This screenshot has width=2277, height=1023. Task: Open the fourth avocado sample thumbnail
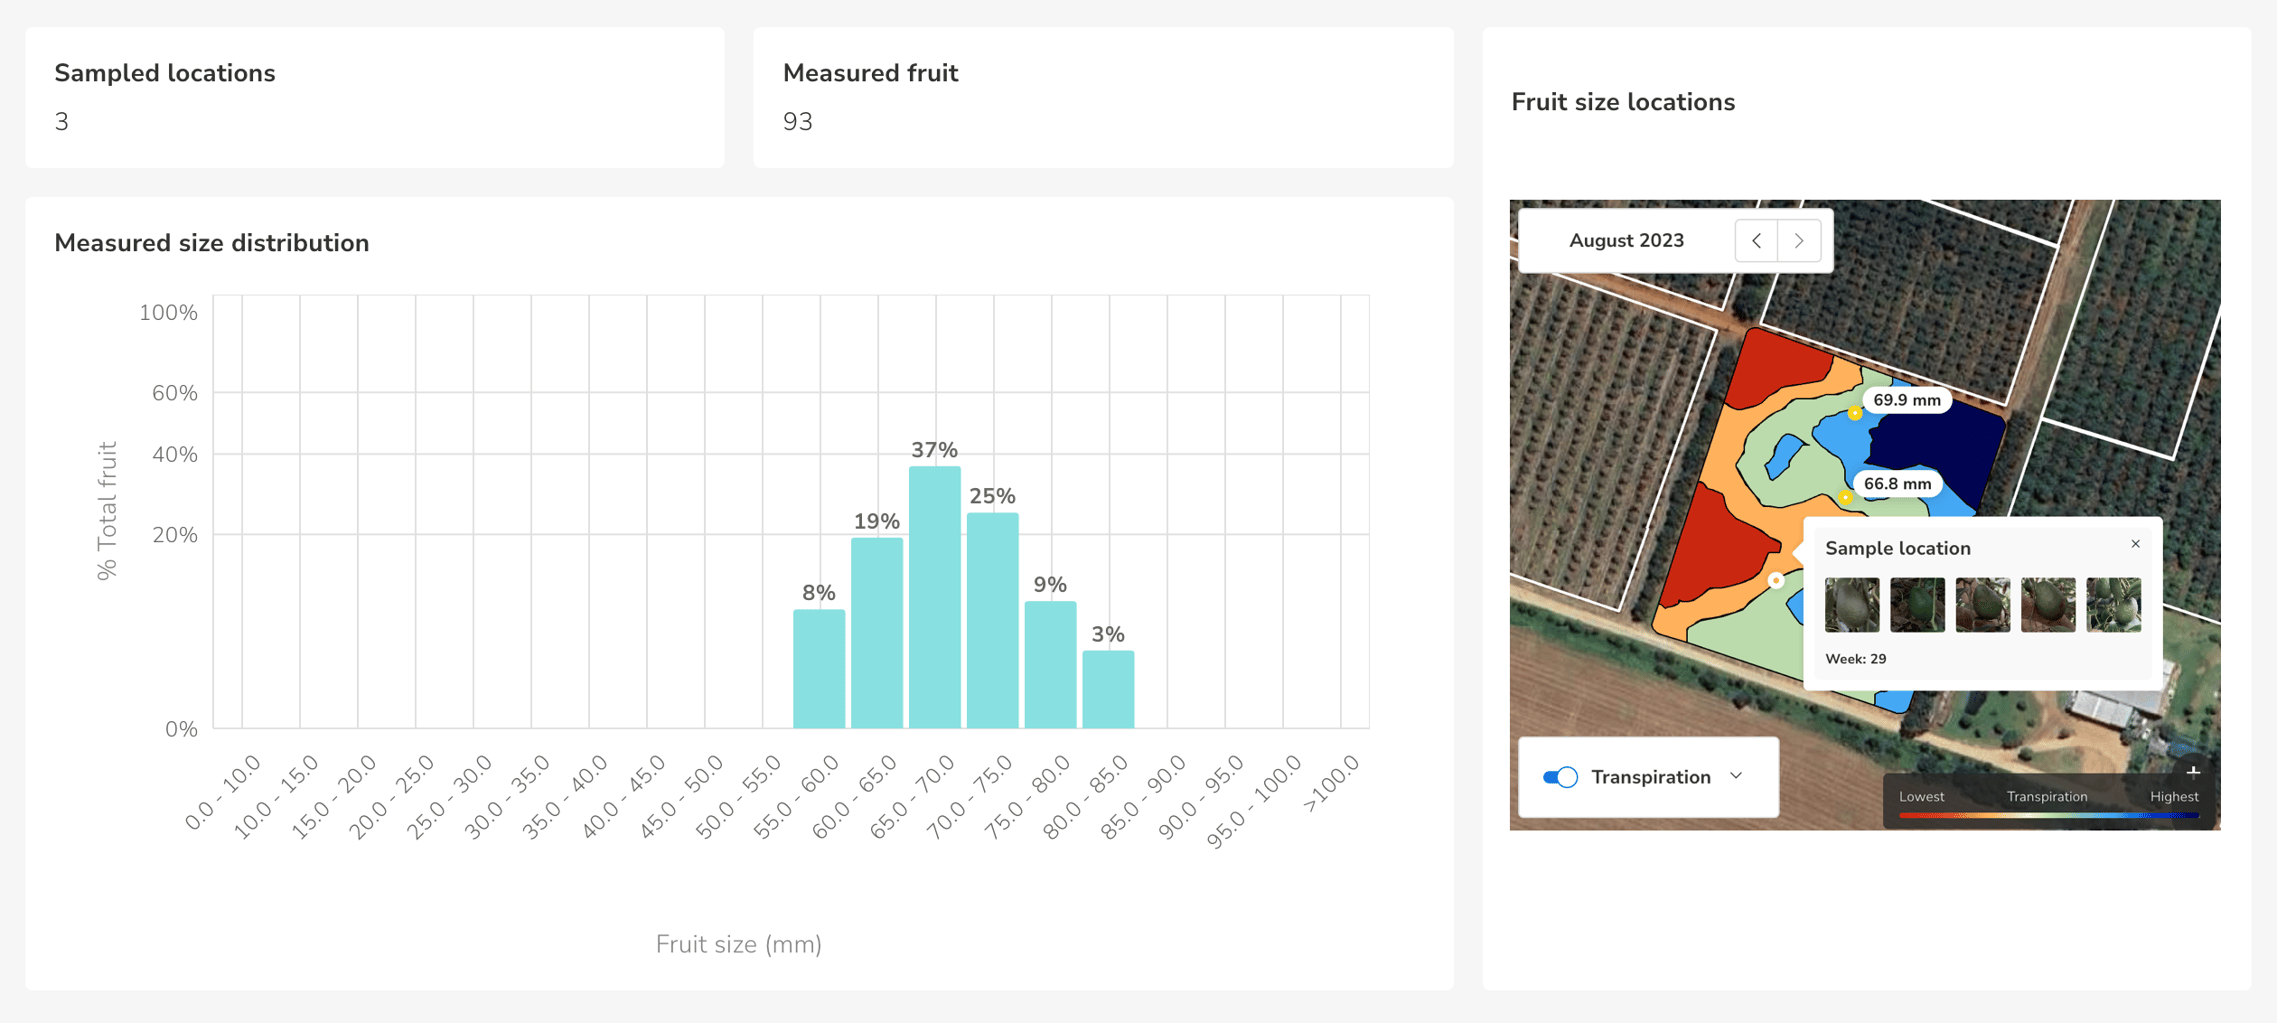coord(2048,604)
